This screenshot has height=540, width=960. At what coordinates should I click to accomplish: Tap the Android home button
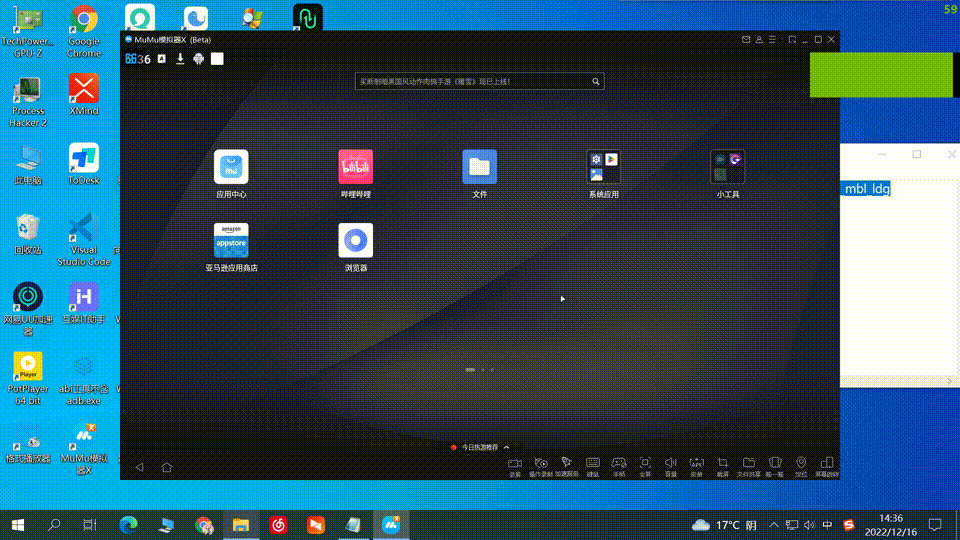coord(167,467)
